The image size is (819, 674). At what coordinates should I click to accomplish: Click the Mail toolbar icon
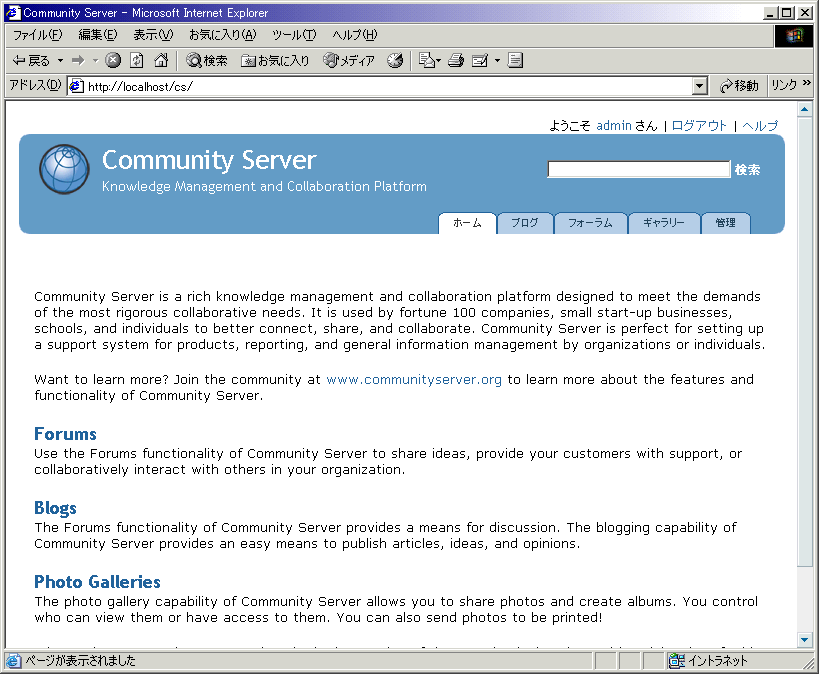[x=427, y=61]
